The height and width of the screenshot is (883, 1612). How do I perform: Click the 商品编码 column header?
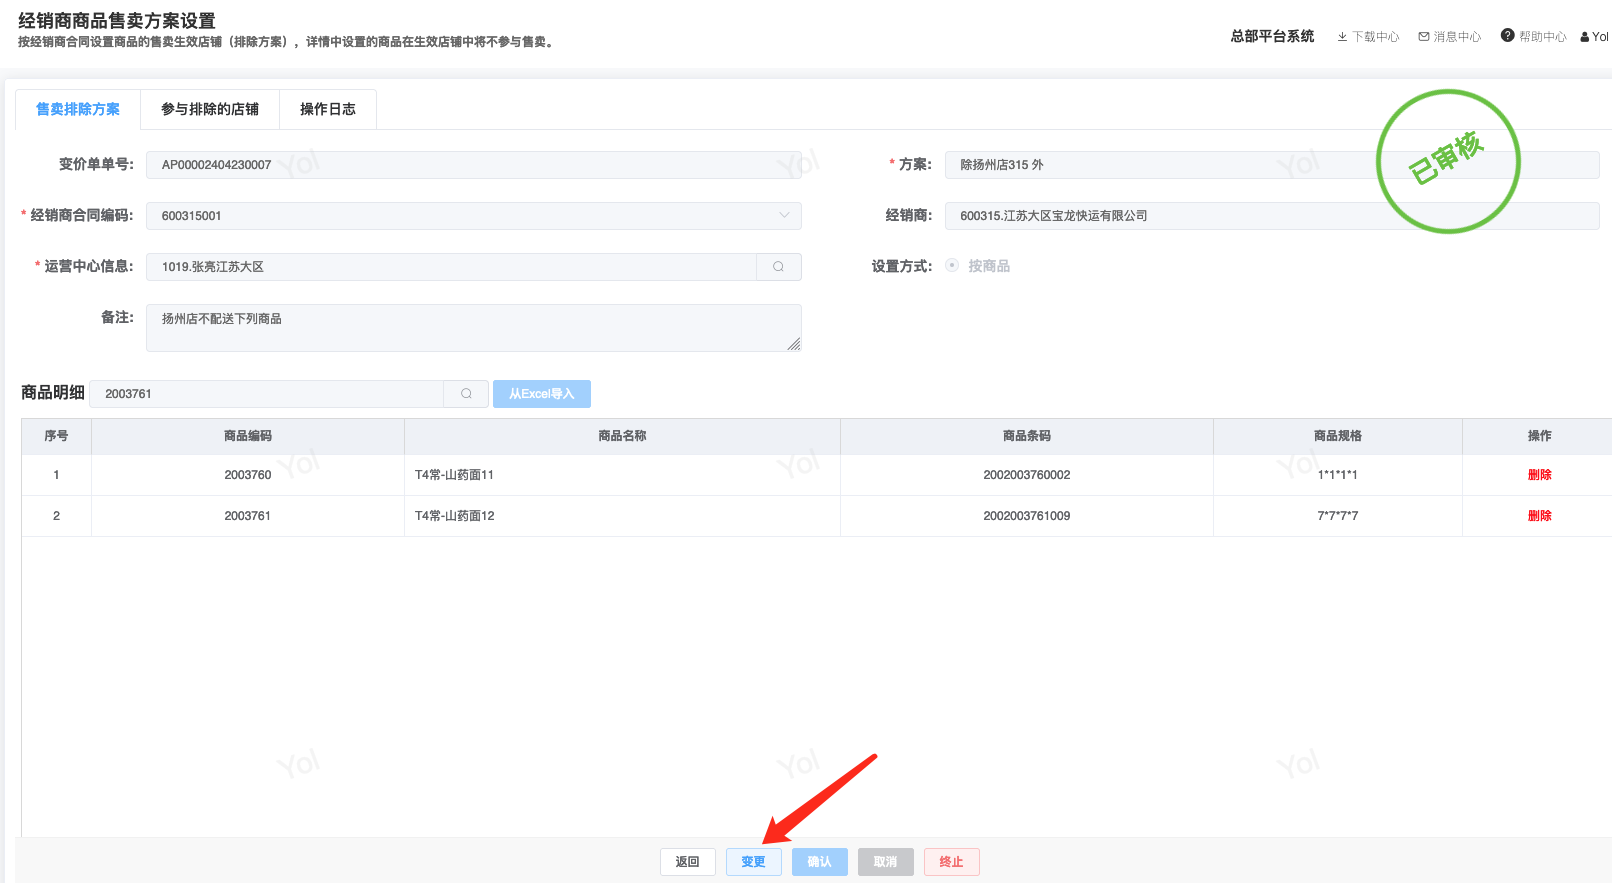248,436
